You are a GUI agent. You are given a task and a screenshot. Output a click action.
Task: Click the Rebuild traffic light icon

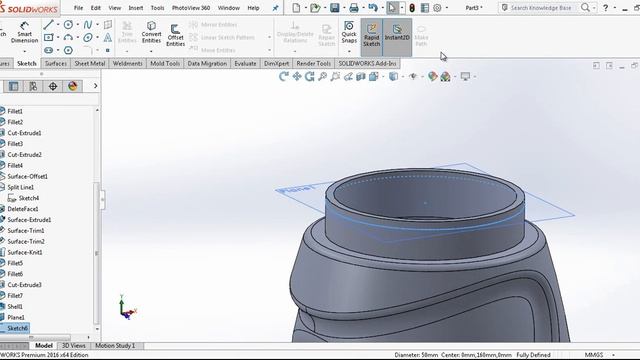pyautogui.click(x=412, y=8)
